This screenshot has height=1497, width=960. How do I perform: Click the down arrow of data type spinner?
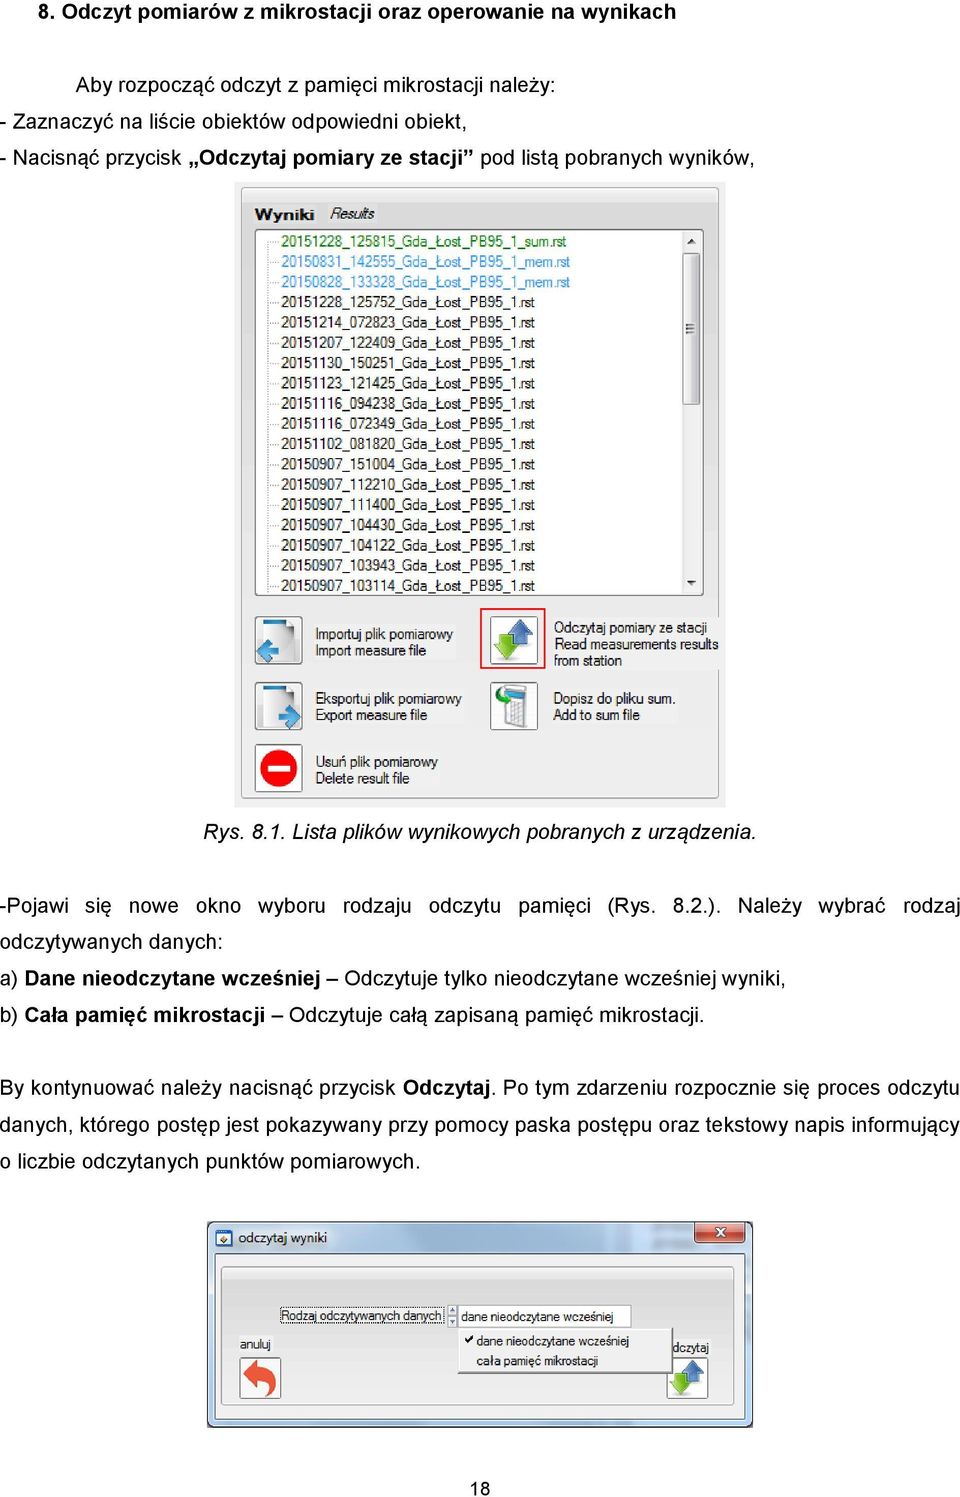click(x=452, y=1322)
